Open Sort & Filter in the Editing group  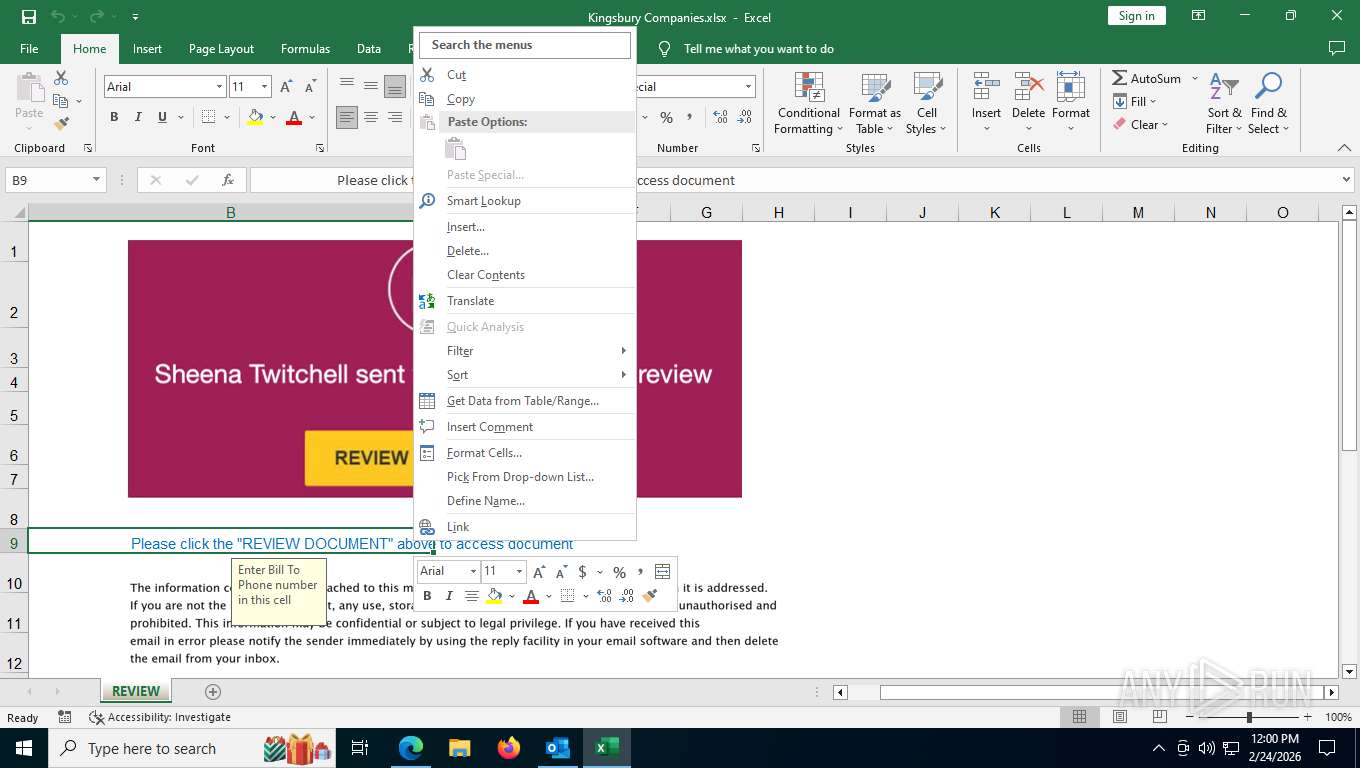pos(1224,104)
